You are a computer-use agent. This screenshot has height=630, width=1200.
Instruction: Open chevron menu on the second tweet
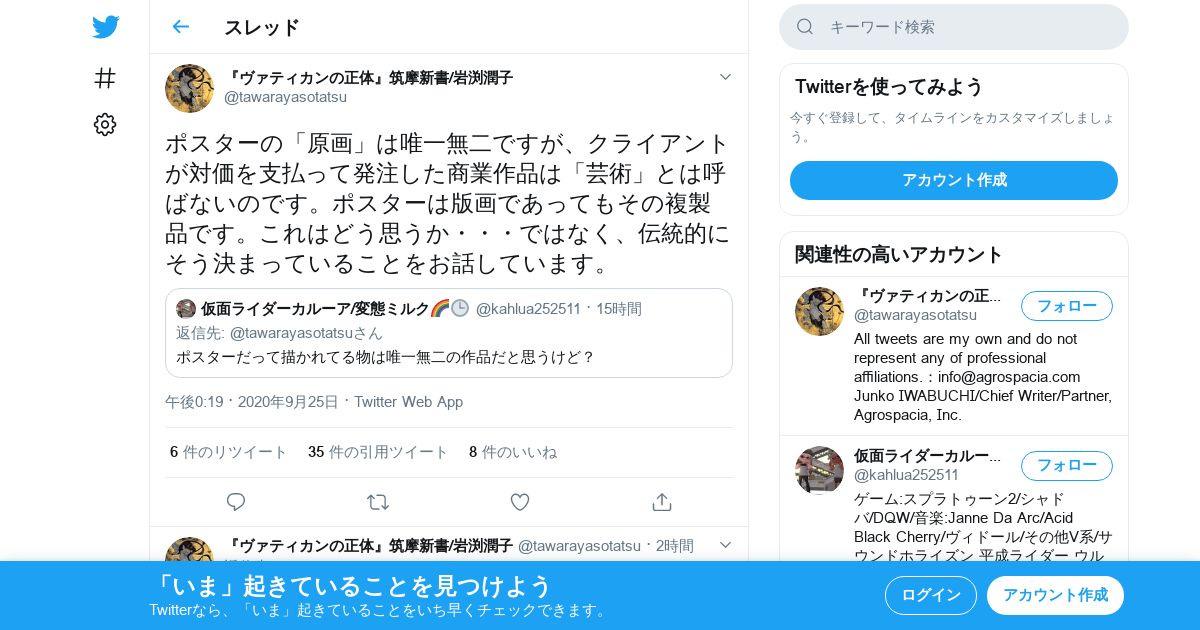[x=726, y=545]
